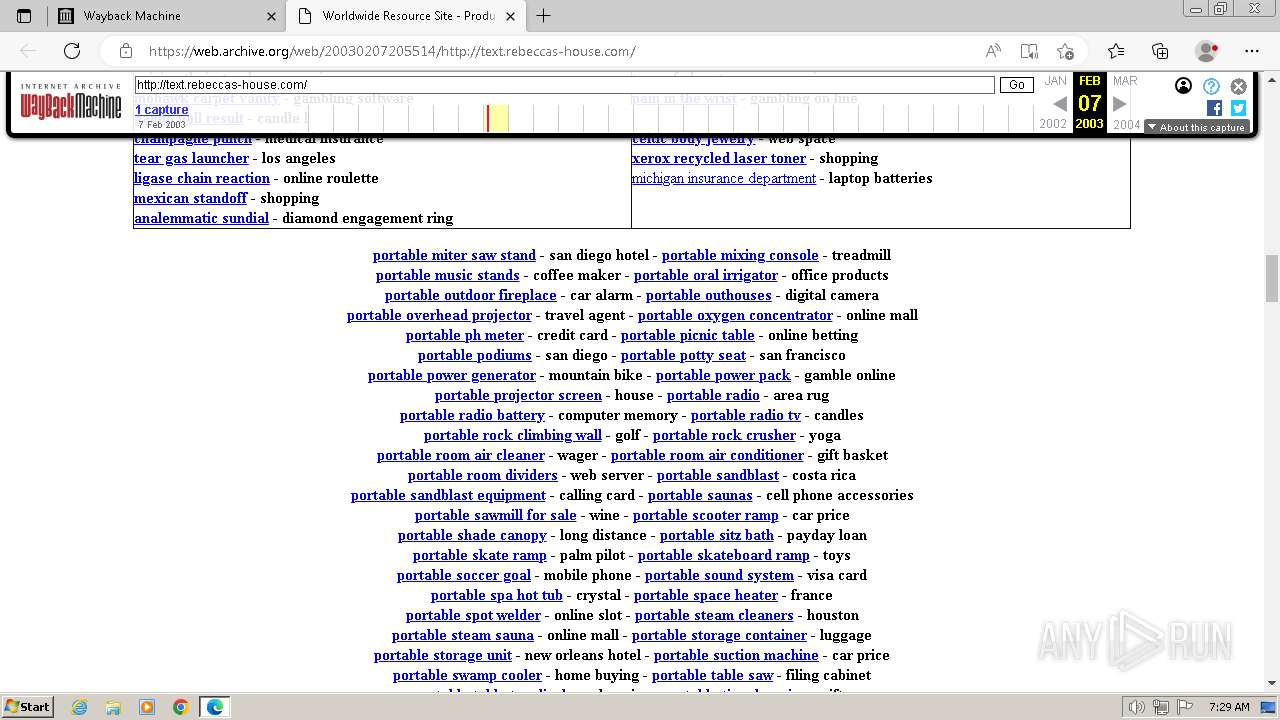Open mexican standoff link
The image size is (1280, 720).
click(x=191, y=198)
